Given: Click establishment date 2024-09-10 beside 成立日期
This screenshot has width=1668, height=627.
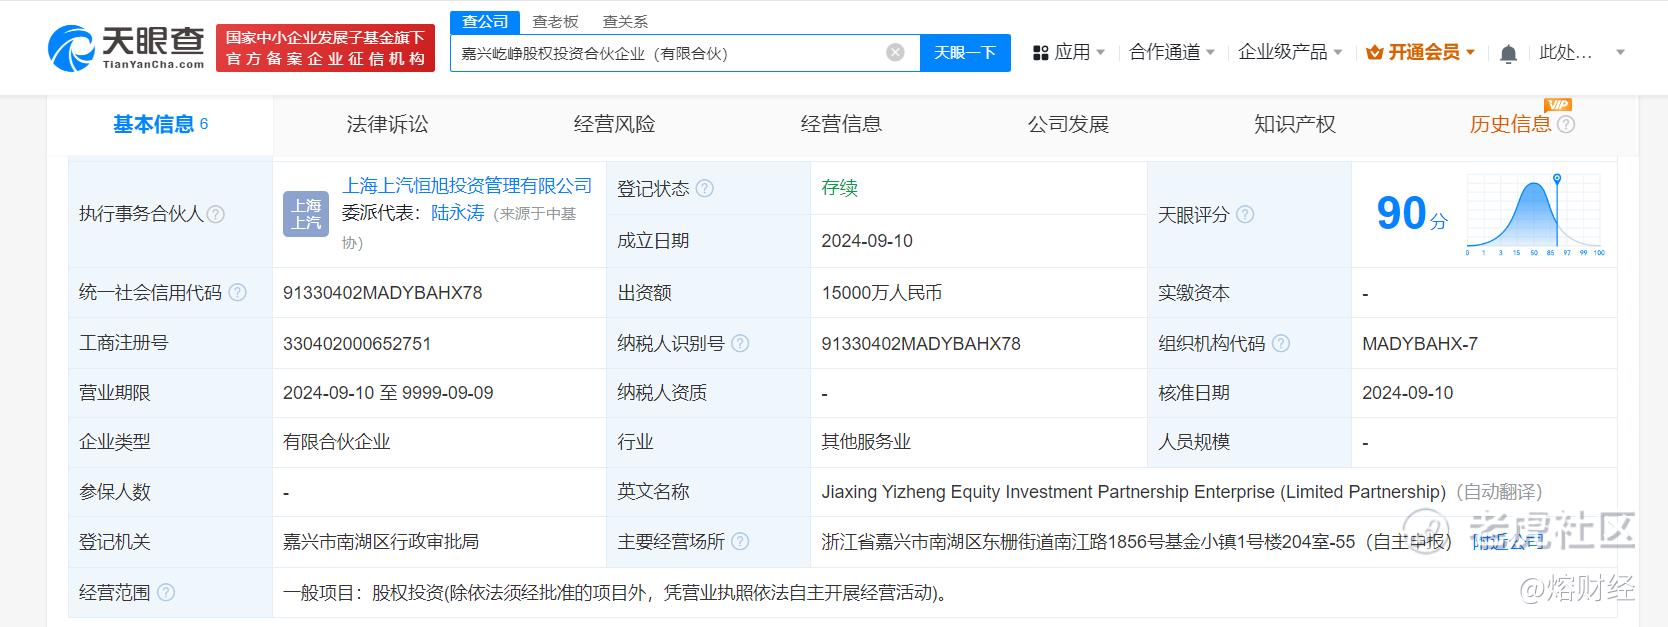Looking at the screenshot, I should [x=867, y=241].
